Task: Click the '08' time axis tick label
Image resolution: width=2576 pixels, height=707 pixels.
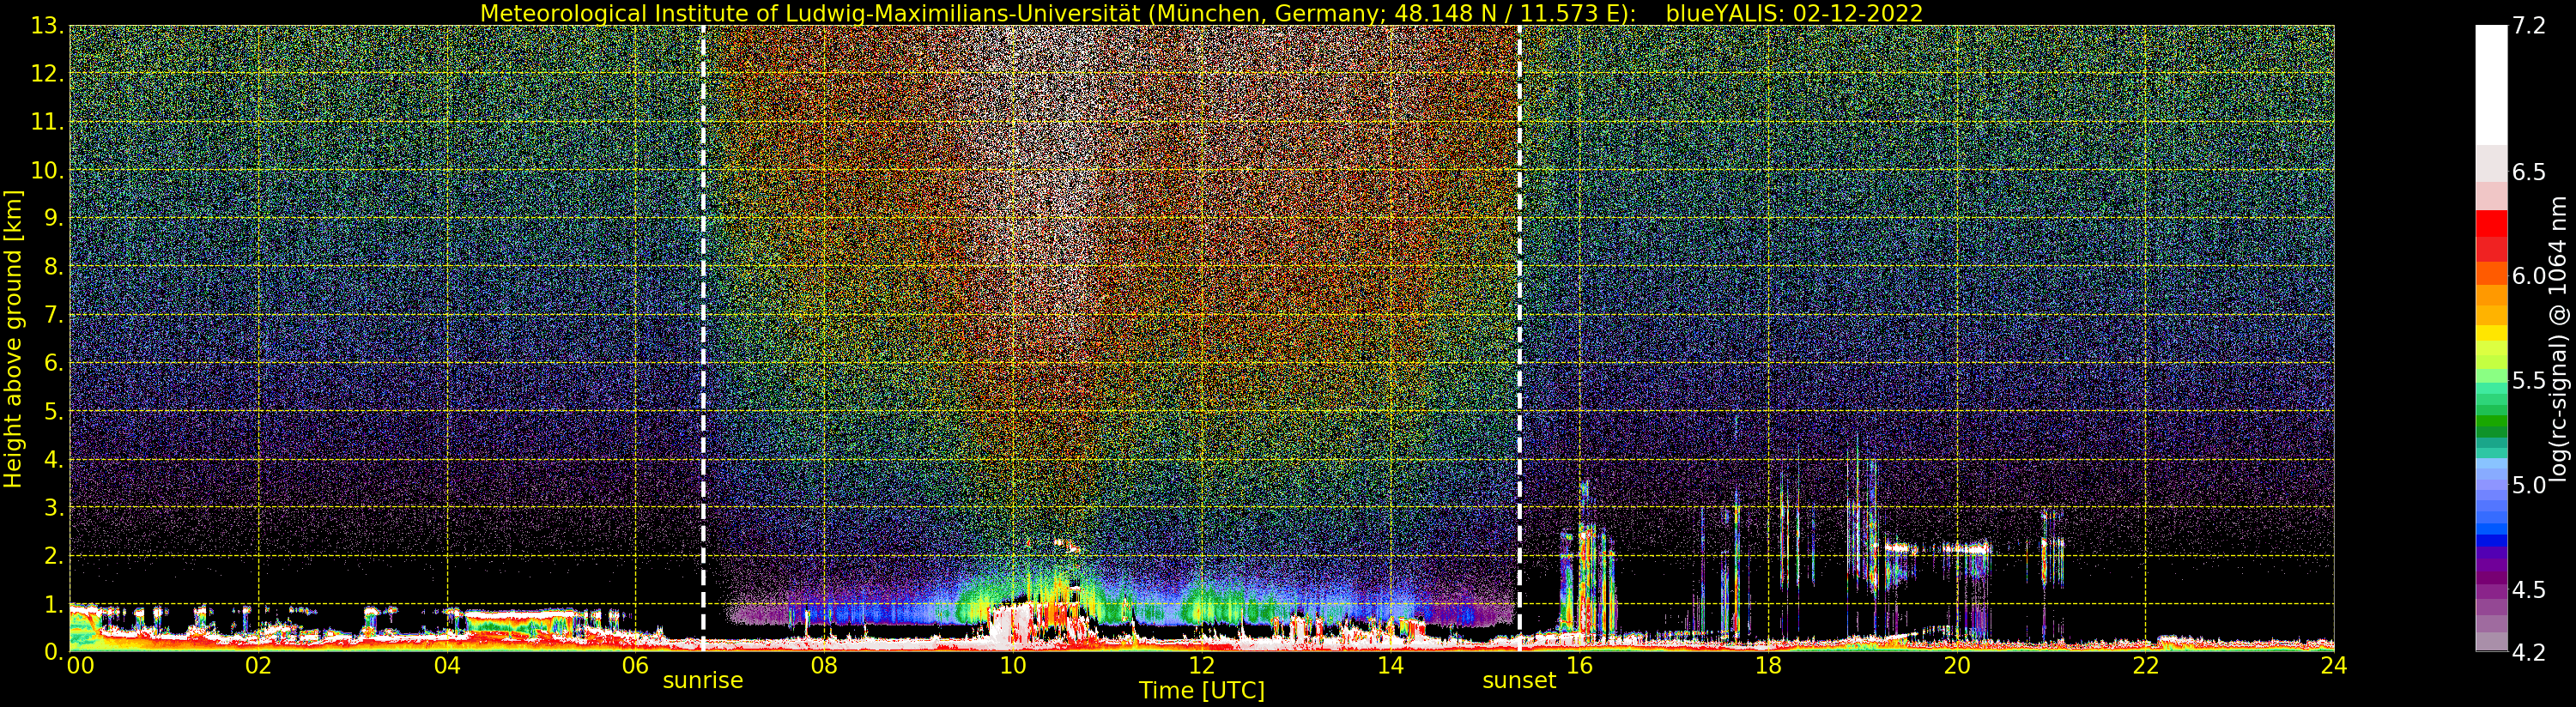Action: [824, 665]
